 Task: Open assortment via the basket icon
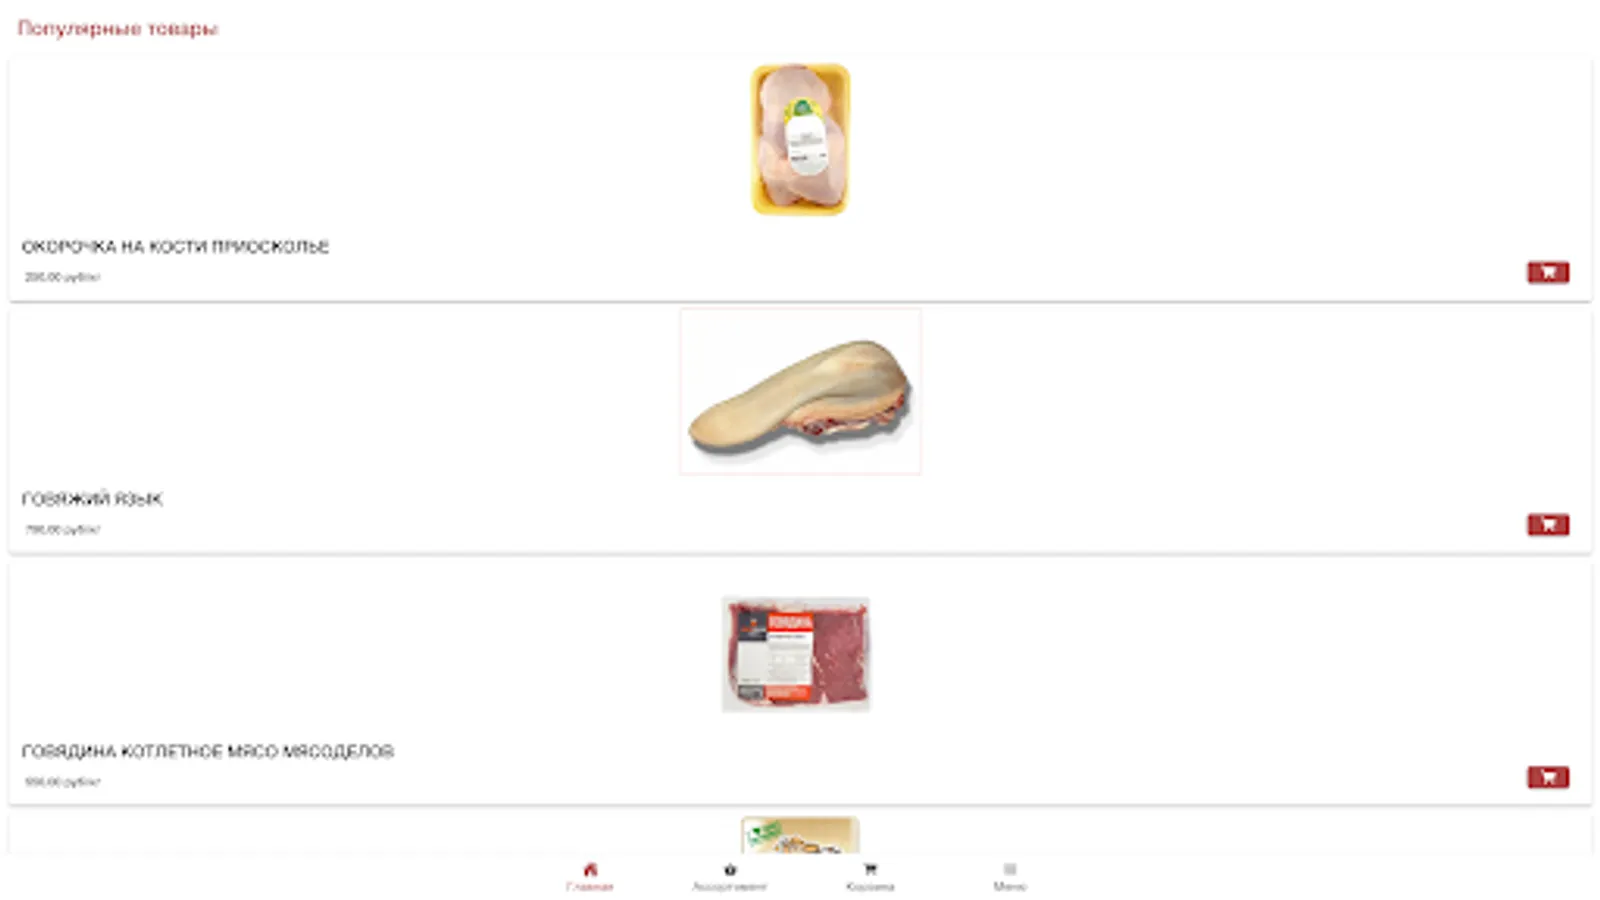tap(730, 869)
